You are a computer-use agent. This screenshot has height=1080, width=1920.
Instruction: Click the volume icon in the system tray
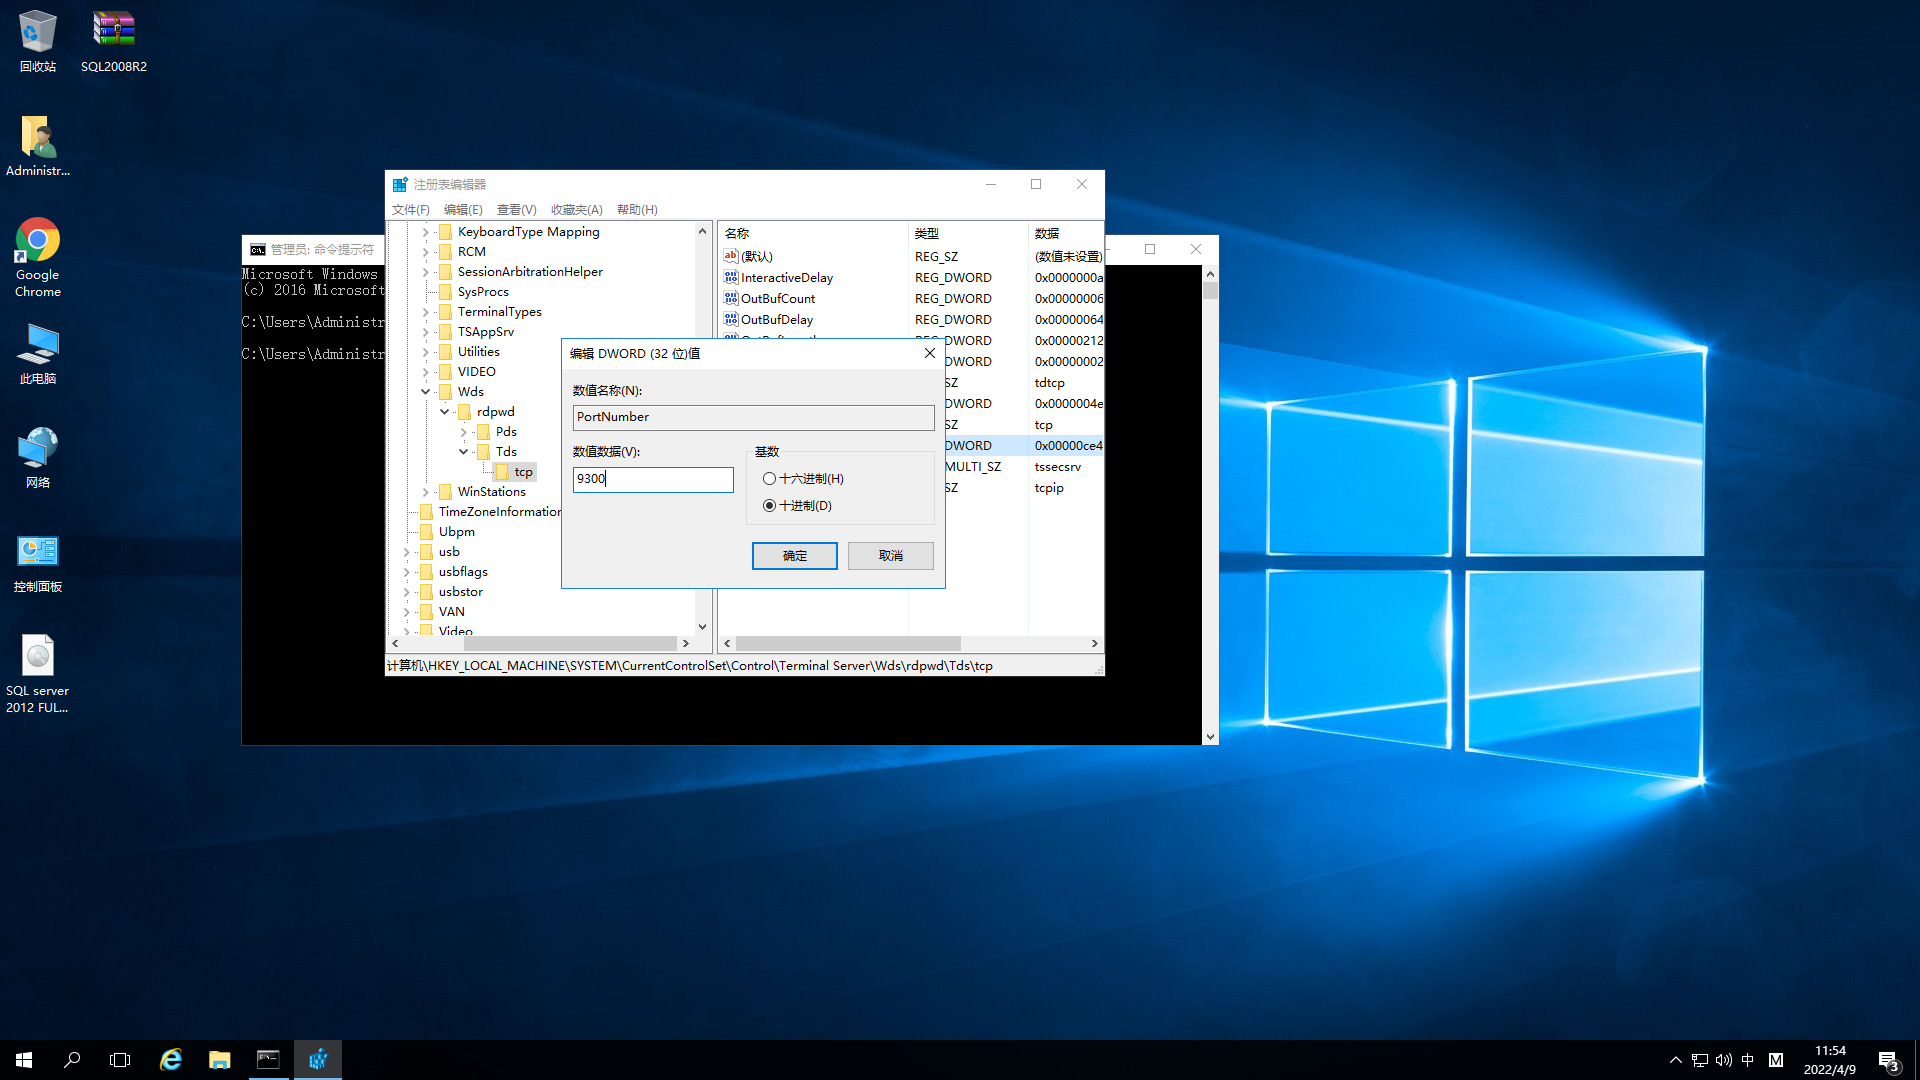click(x=1723, y=1059)
